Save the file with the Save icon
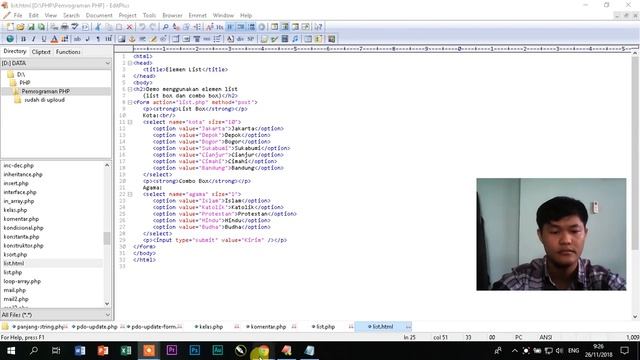Image resolution: width=640 pixels, height=360 pixels. [x=31, y=27]
